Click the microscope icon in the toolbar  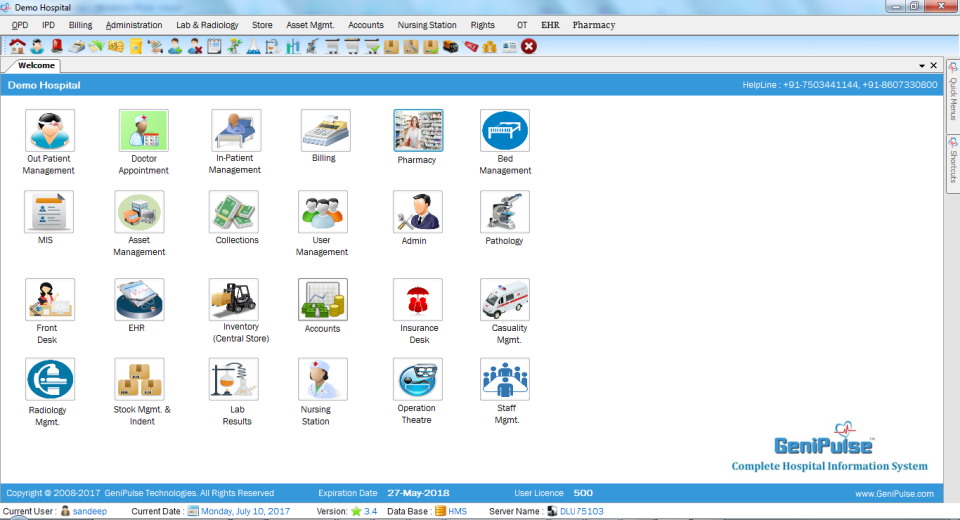tap(312, 46)
